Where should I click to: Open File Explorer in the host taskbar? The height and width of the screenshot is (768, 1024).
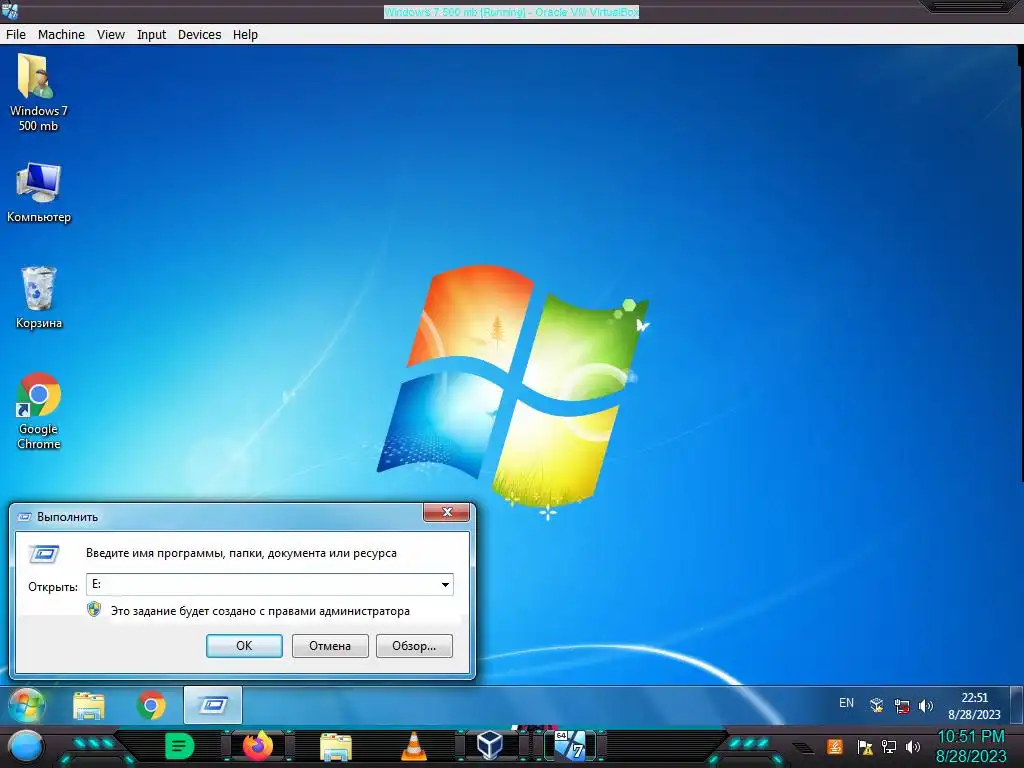pyautogui.click(x=336, y=746)
